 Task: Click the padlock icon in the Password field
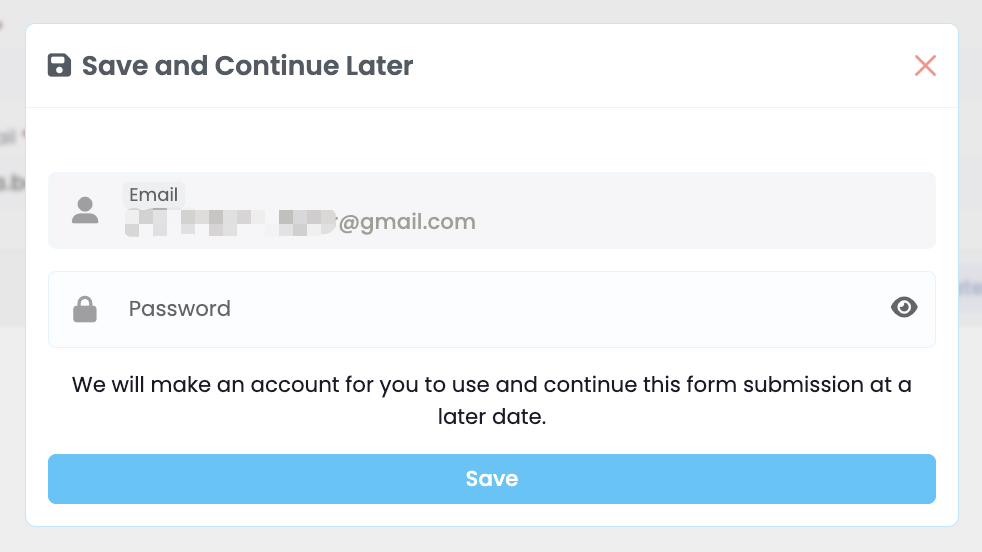pos(85,310)
